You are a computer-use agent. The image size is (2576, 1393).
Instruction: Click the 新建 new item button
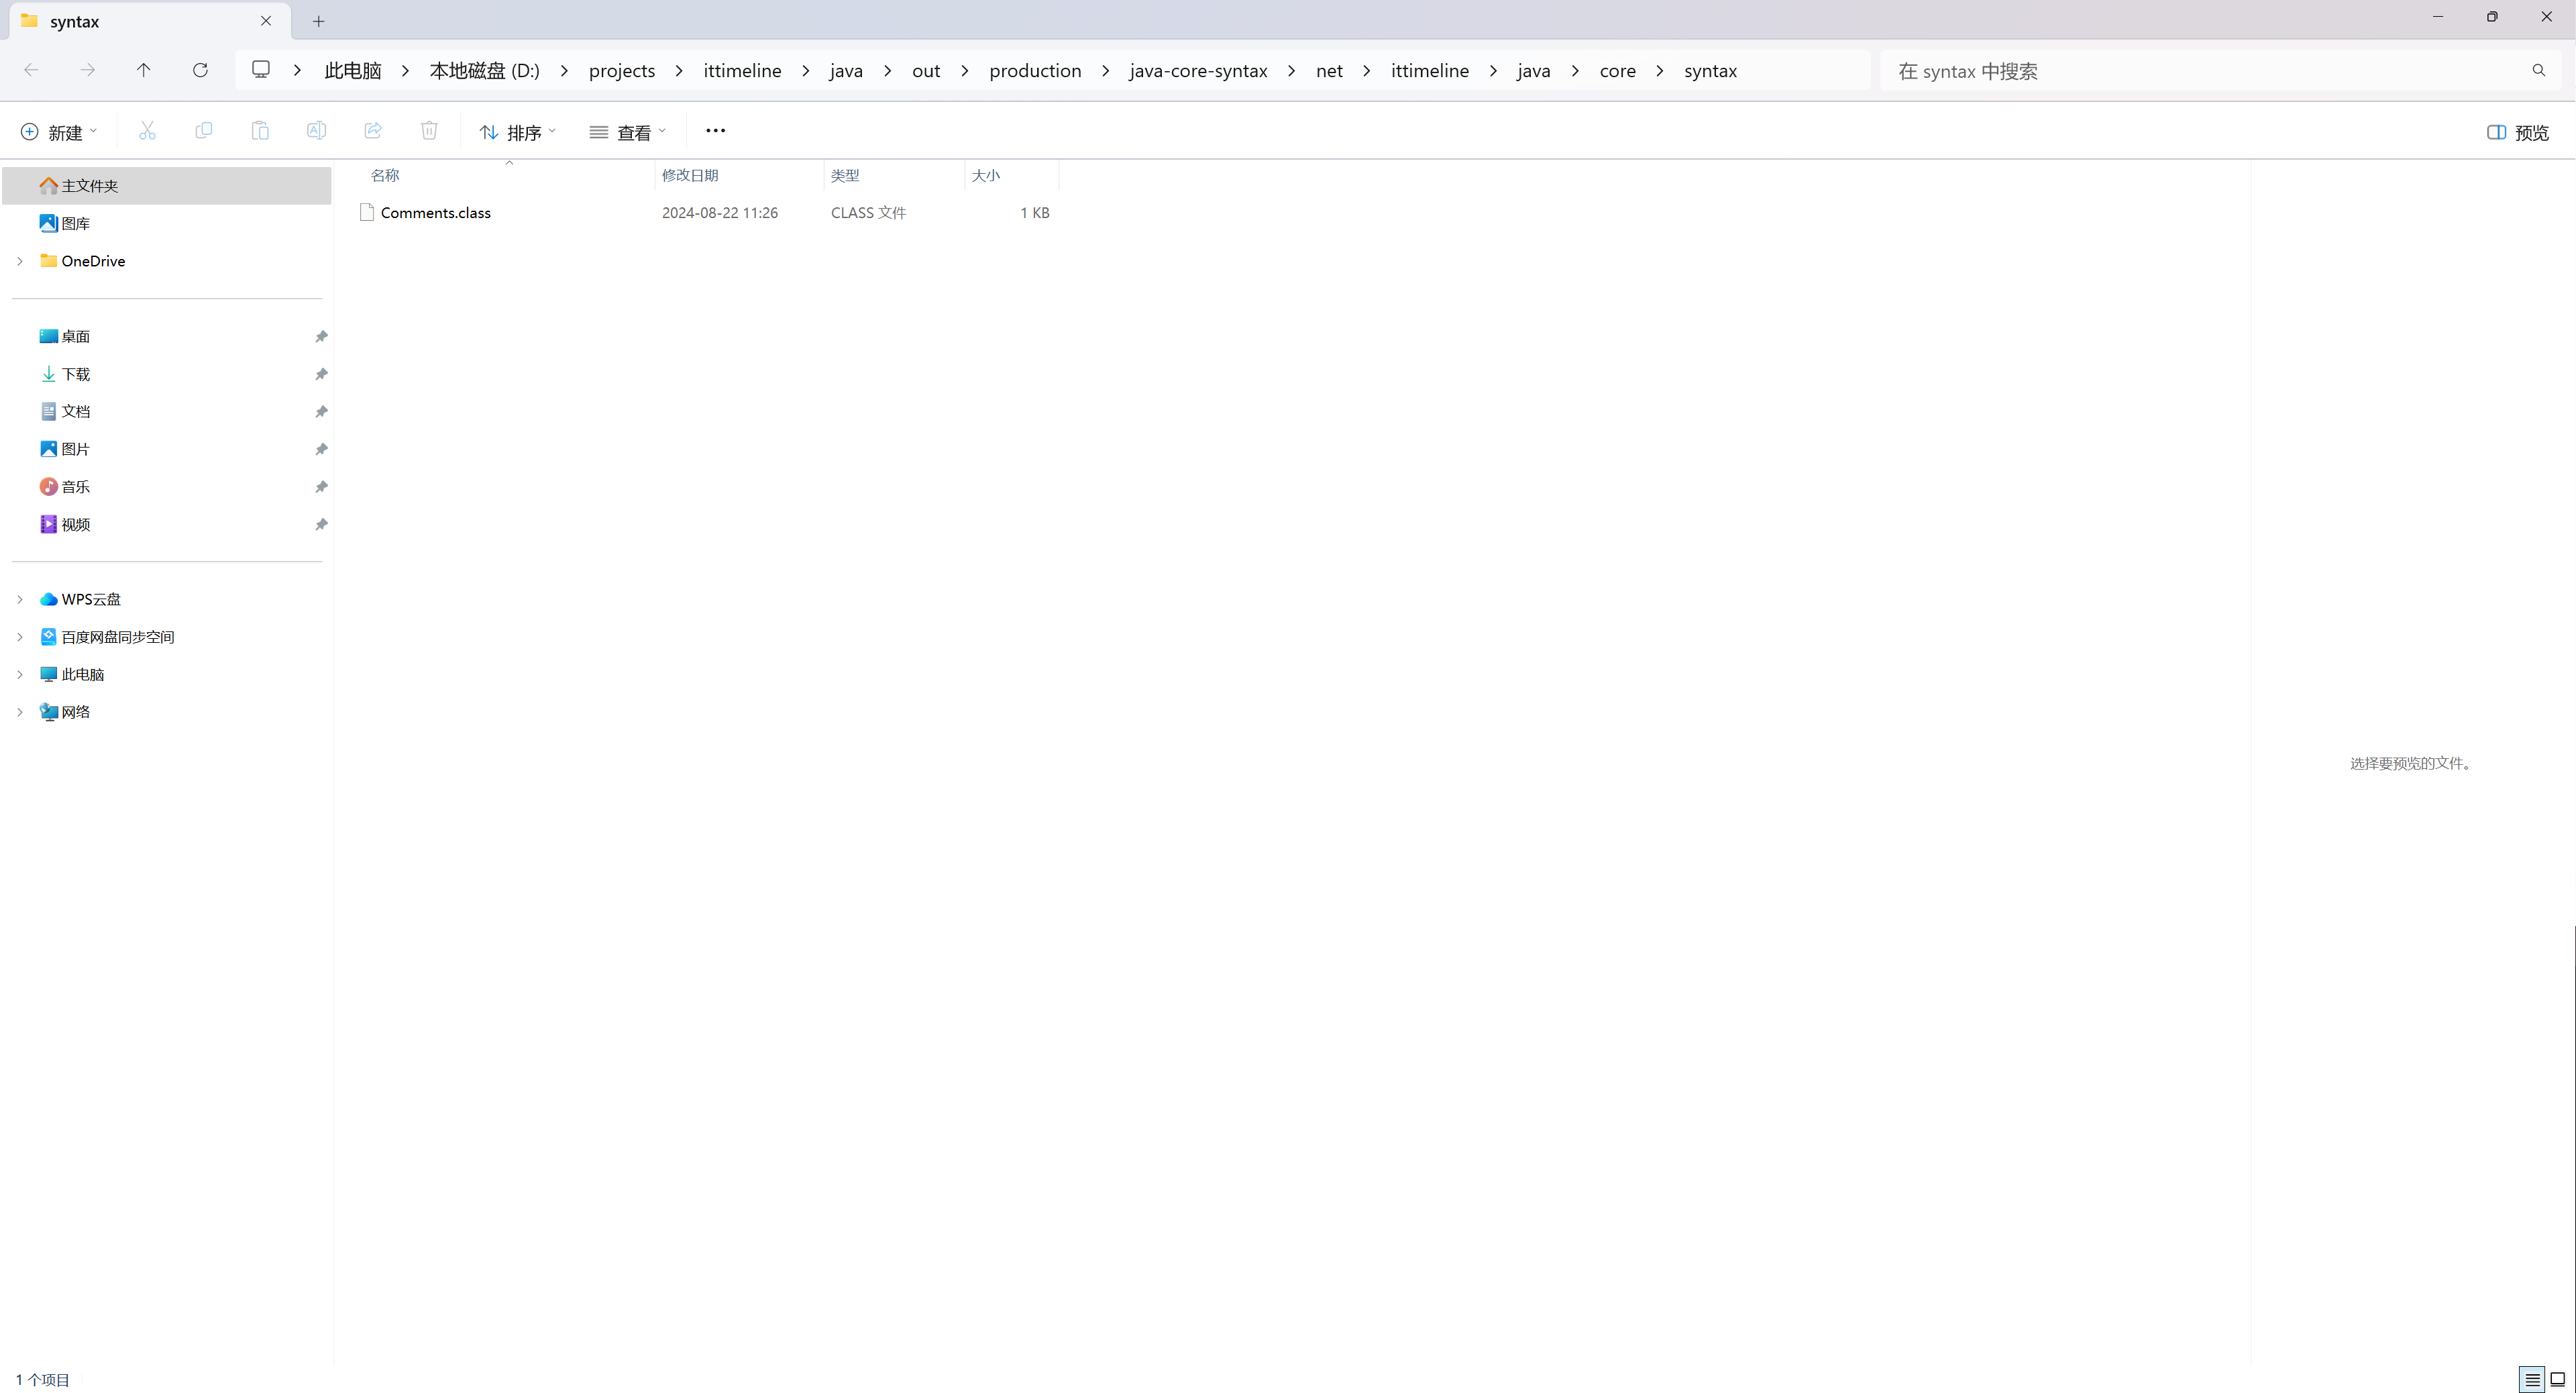pos(59,132)
